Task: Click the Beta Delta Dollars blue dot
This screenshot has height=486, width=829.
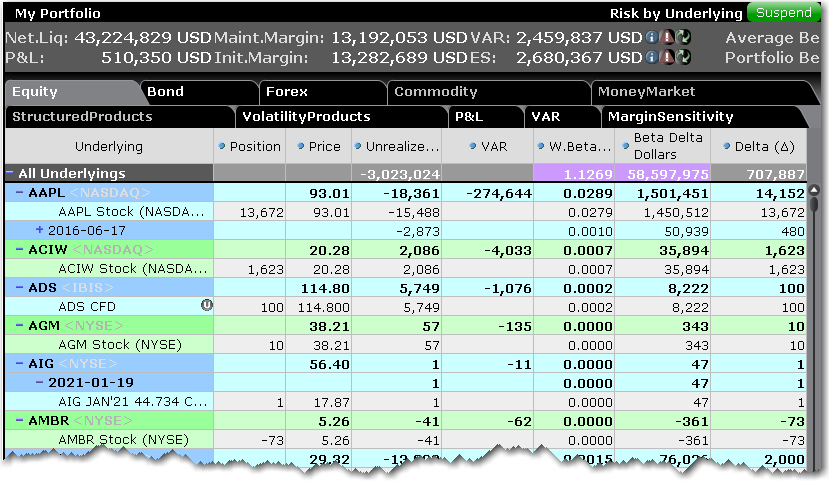Action: click(626, 146)
